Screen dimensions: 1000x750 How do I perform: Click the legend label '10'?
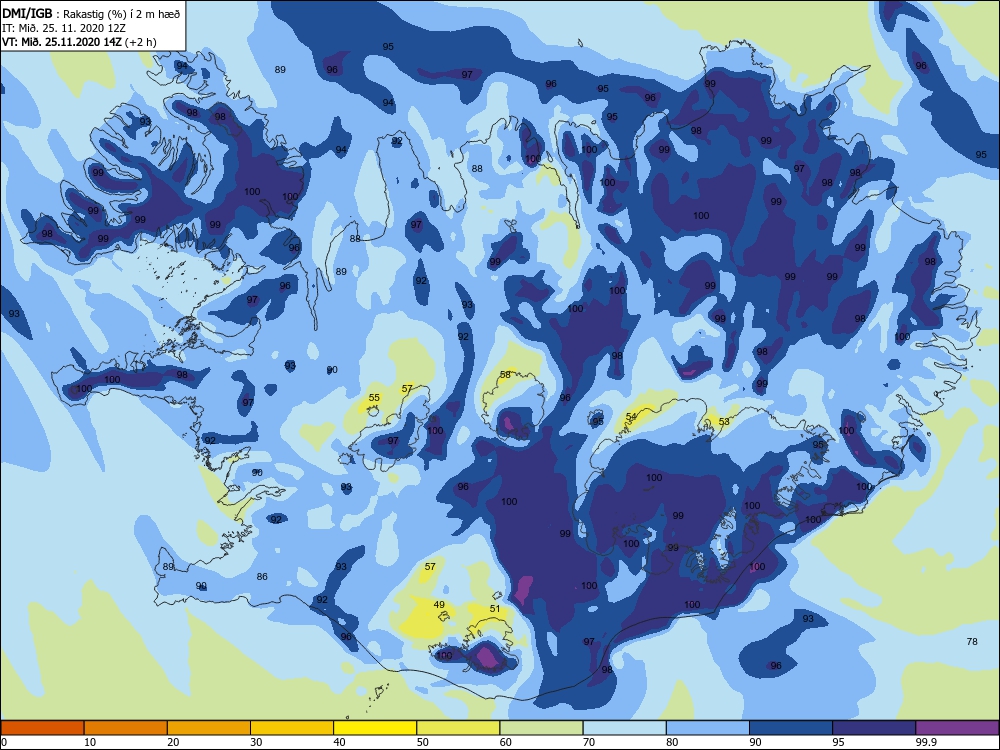(x=90, y=742)
